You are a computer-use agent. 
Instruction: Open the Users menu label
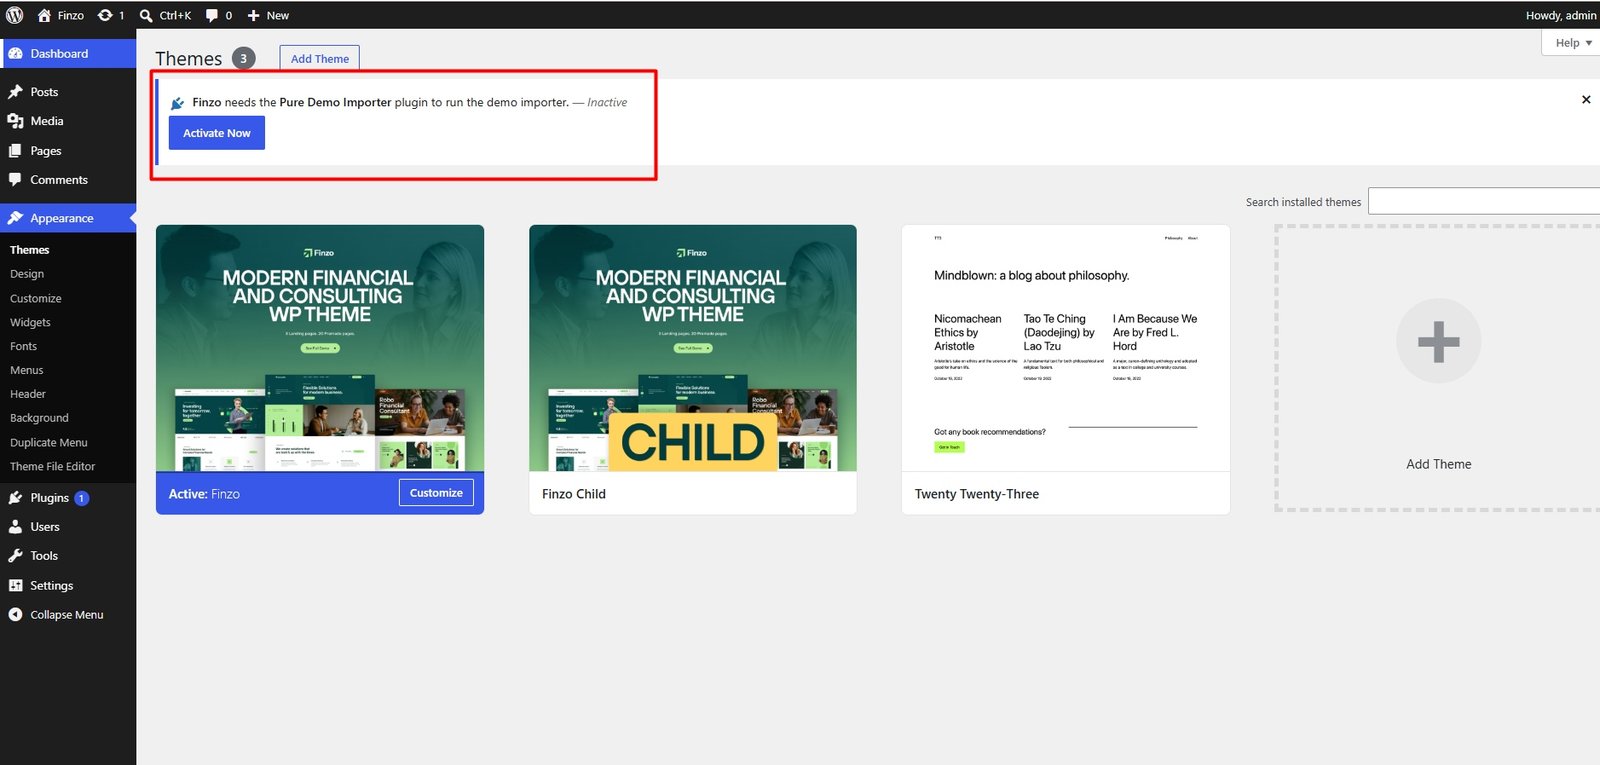(x=45, y=527)
